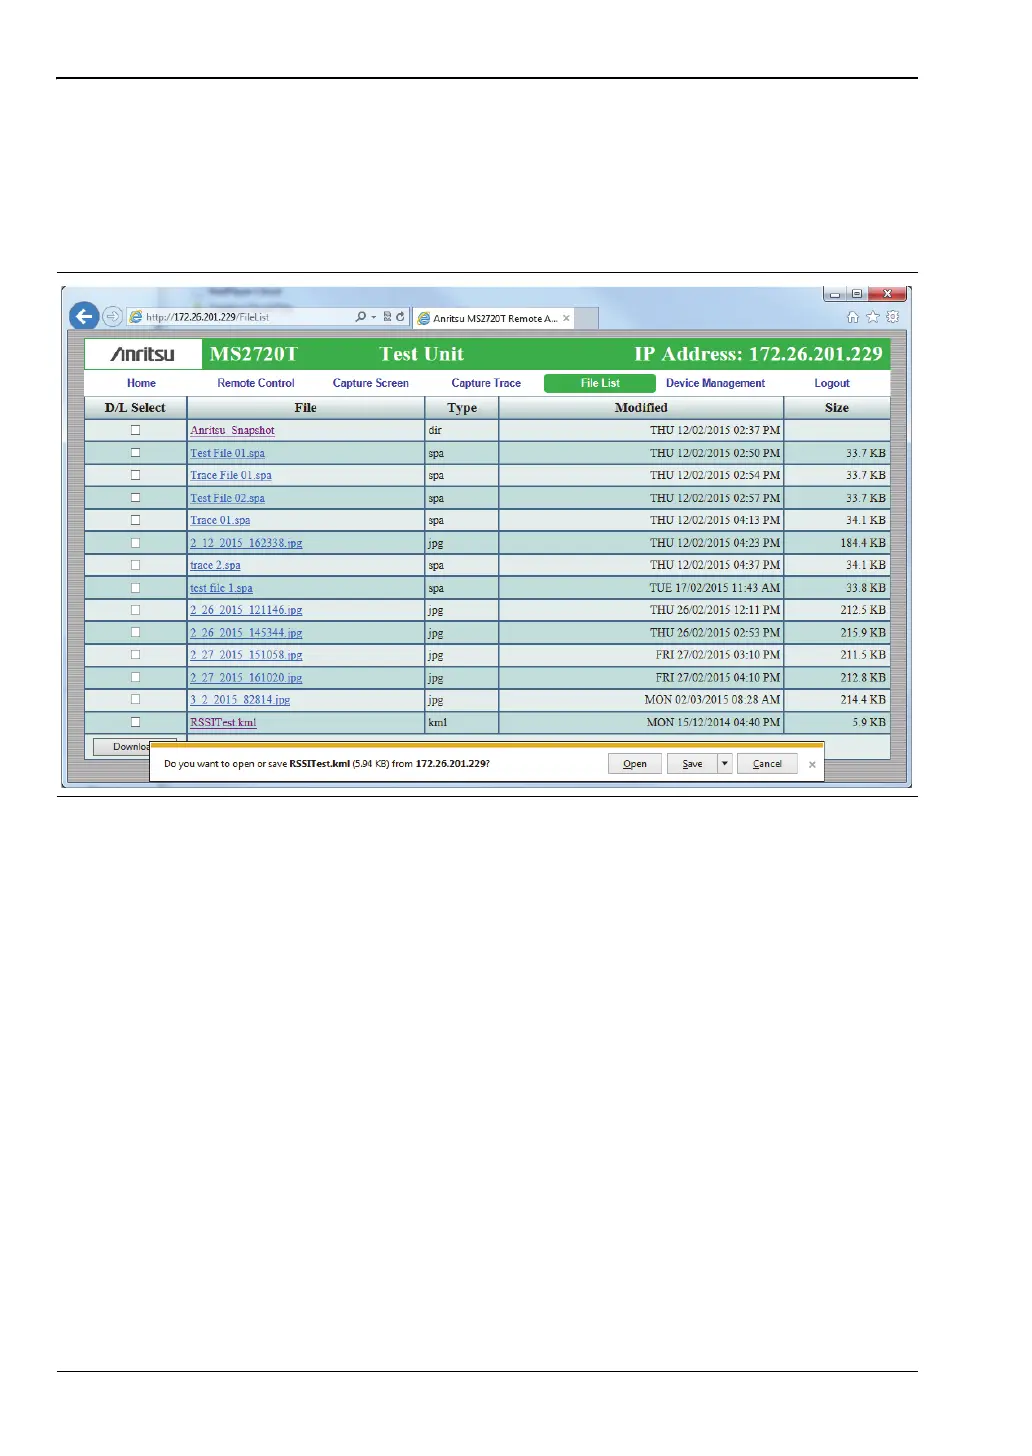Screen dimensions: 1032x1456
Task: Close the Anritsu MS2720T browser tab
Action: pos(566,318)
